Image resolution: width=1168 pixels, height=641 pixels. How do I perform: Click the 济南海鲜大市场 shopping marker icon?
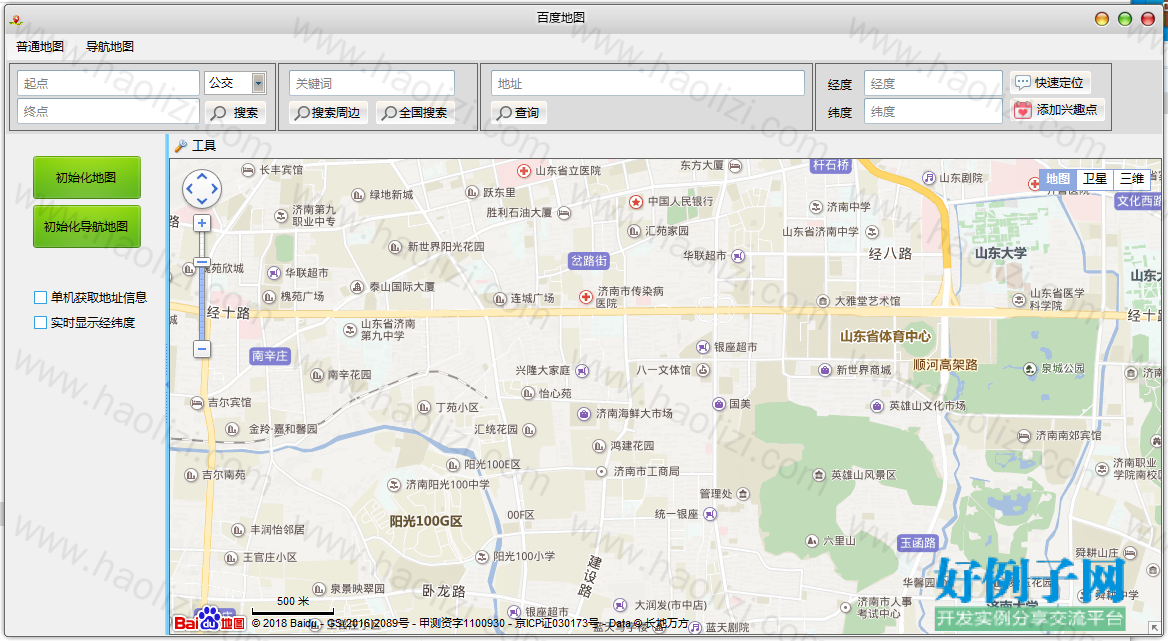point(585,413)
